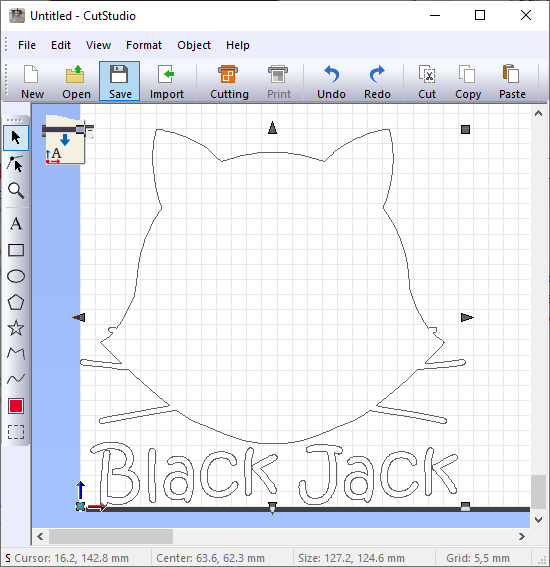Click the Grid value in status bar
The height and width of the screenshot is (567, 550).
coord(478,558)
